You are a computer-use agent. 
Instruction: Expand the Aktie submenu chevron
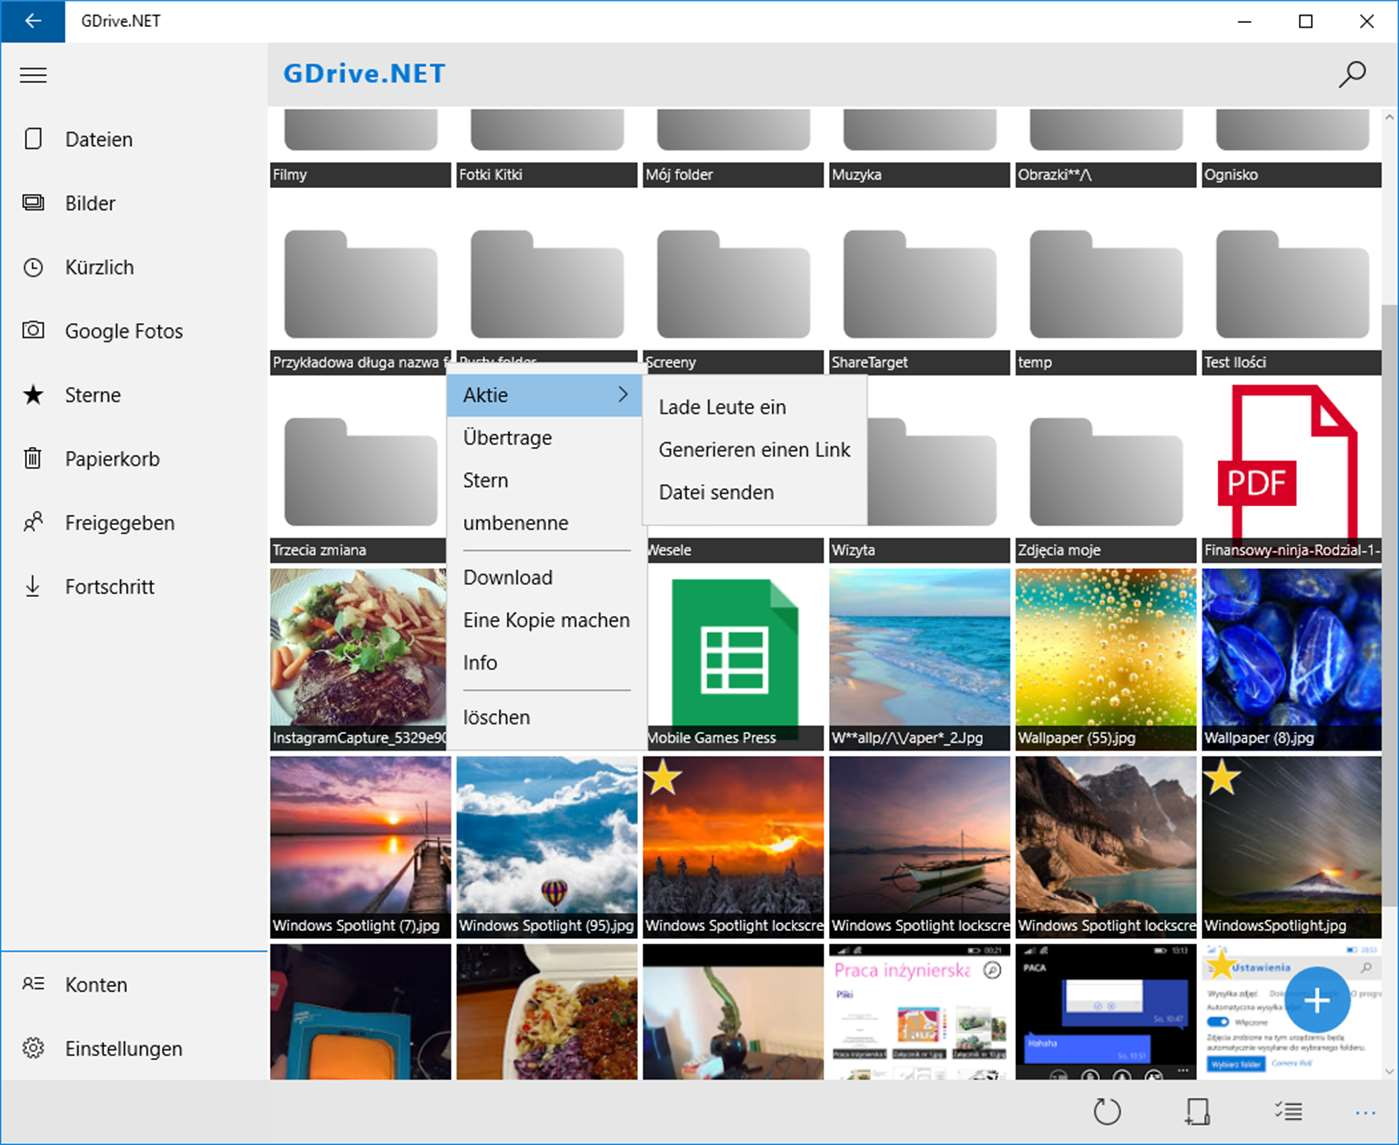pos(623,395)
